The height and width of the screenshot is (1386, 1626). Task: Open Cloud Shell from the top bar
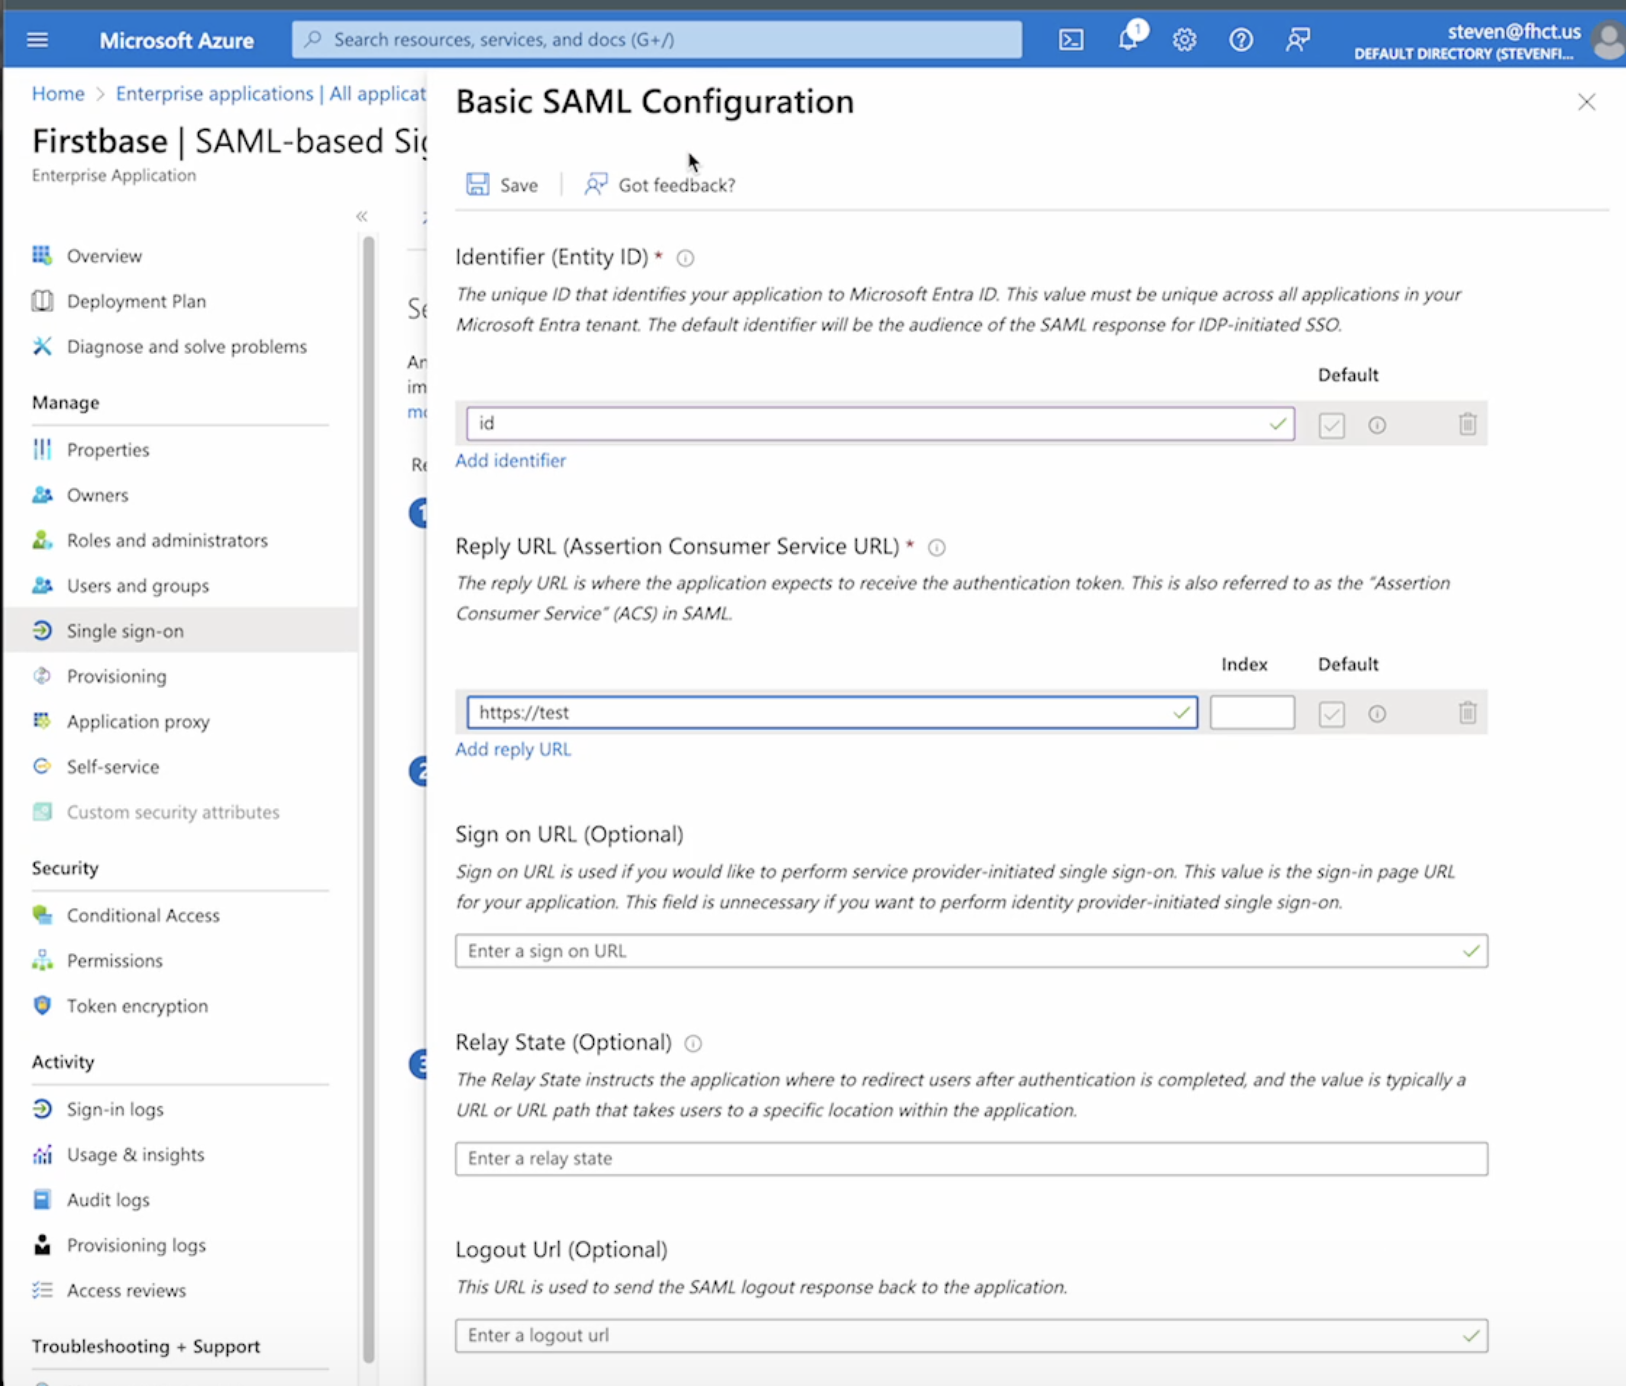pyautogui.click(x=1071, y=40)
